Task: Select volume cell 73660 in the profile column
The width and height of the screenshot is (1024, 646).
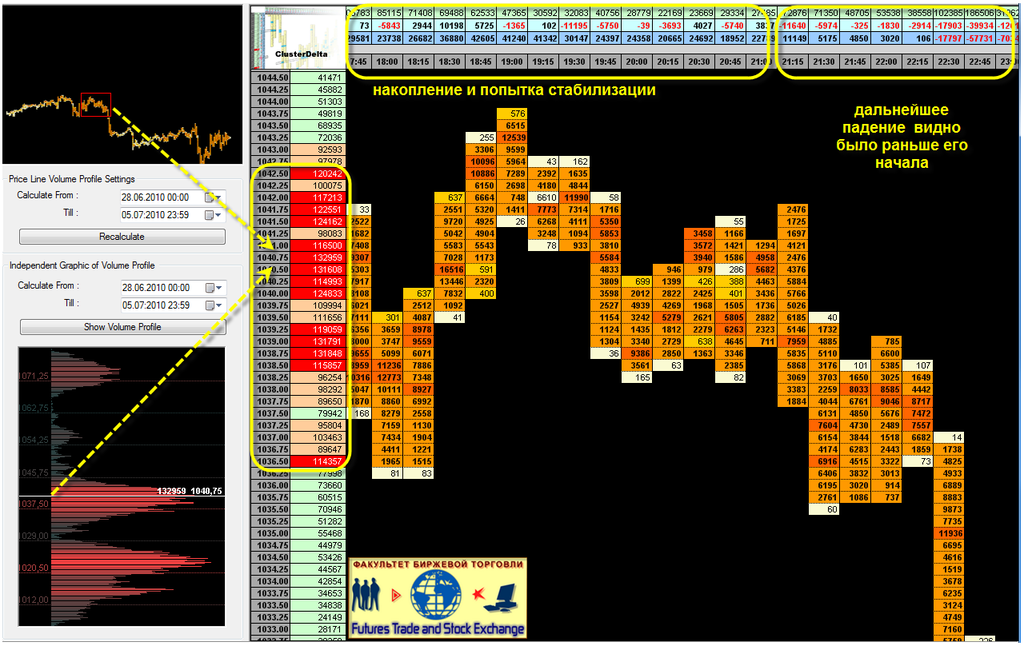Action: tap(318, 485)
